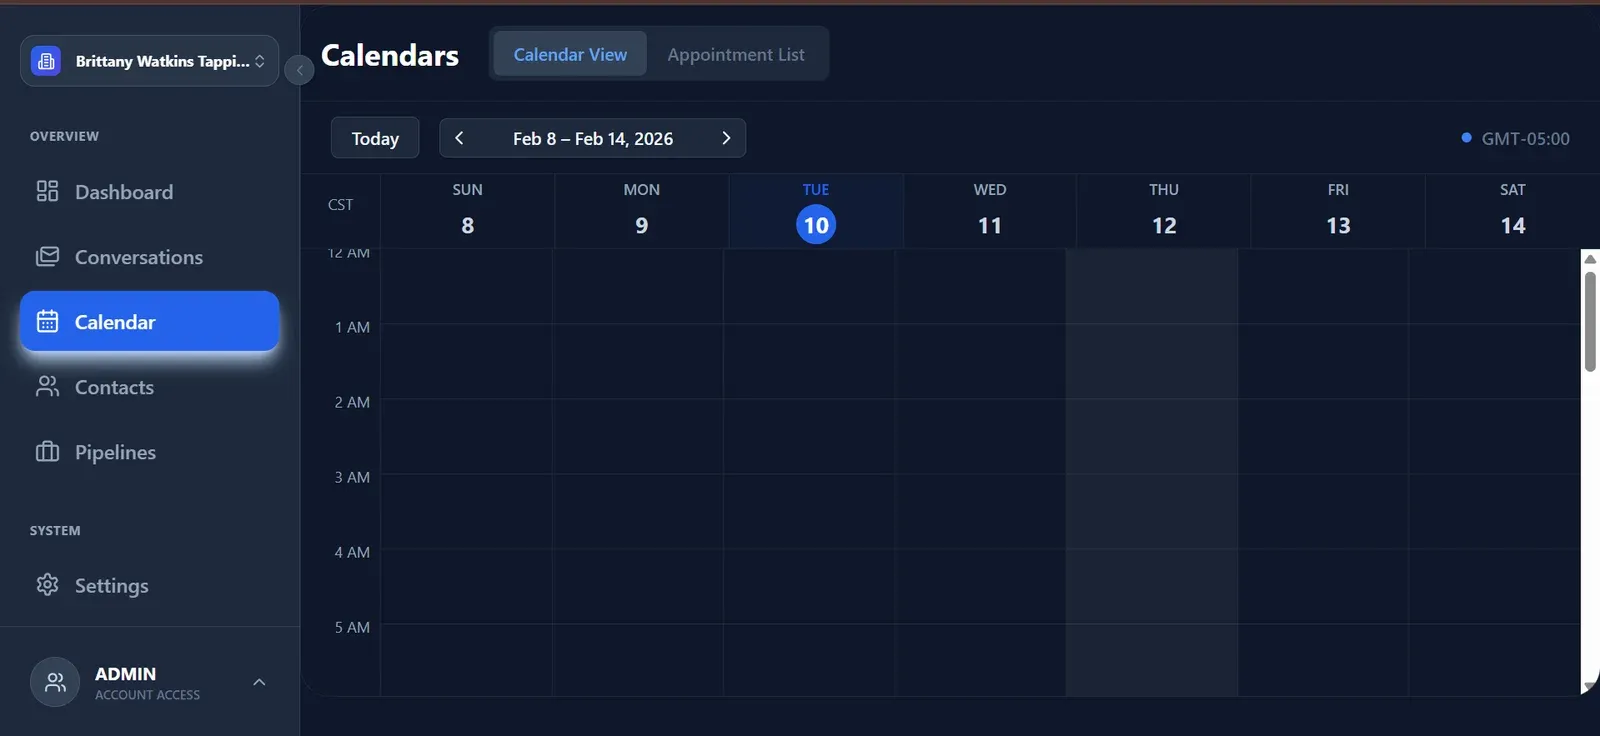
Task: Click the scrollbar up arrow
Action: tap(1590, 258)
